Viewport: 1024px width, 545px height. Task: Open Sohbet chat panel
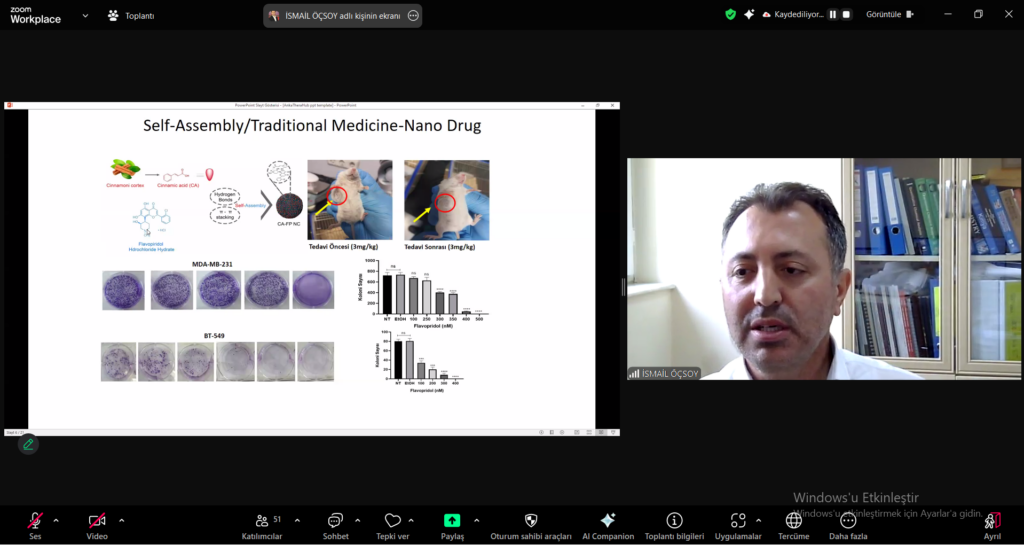(335, 521)
